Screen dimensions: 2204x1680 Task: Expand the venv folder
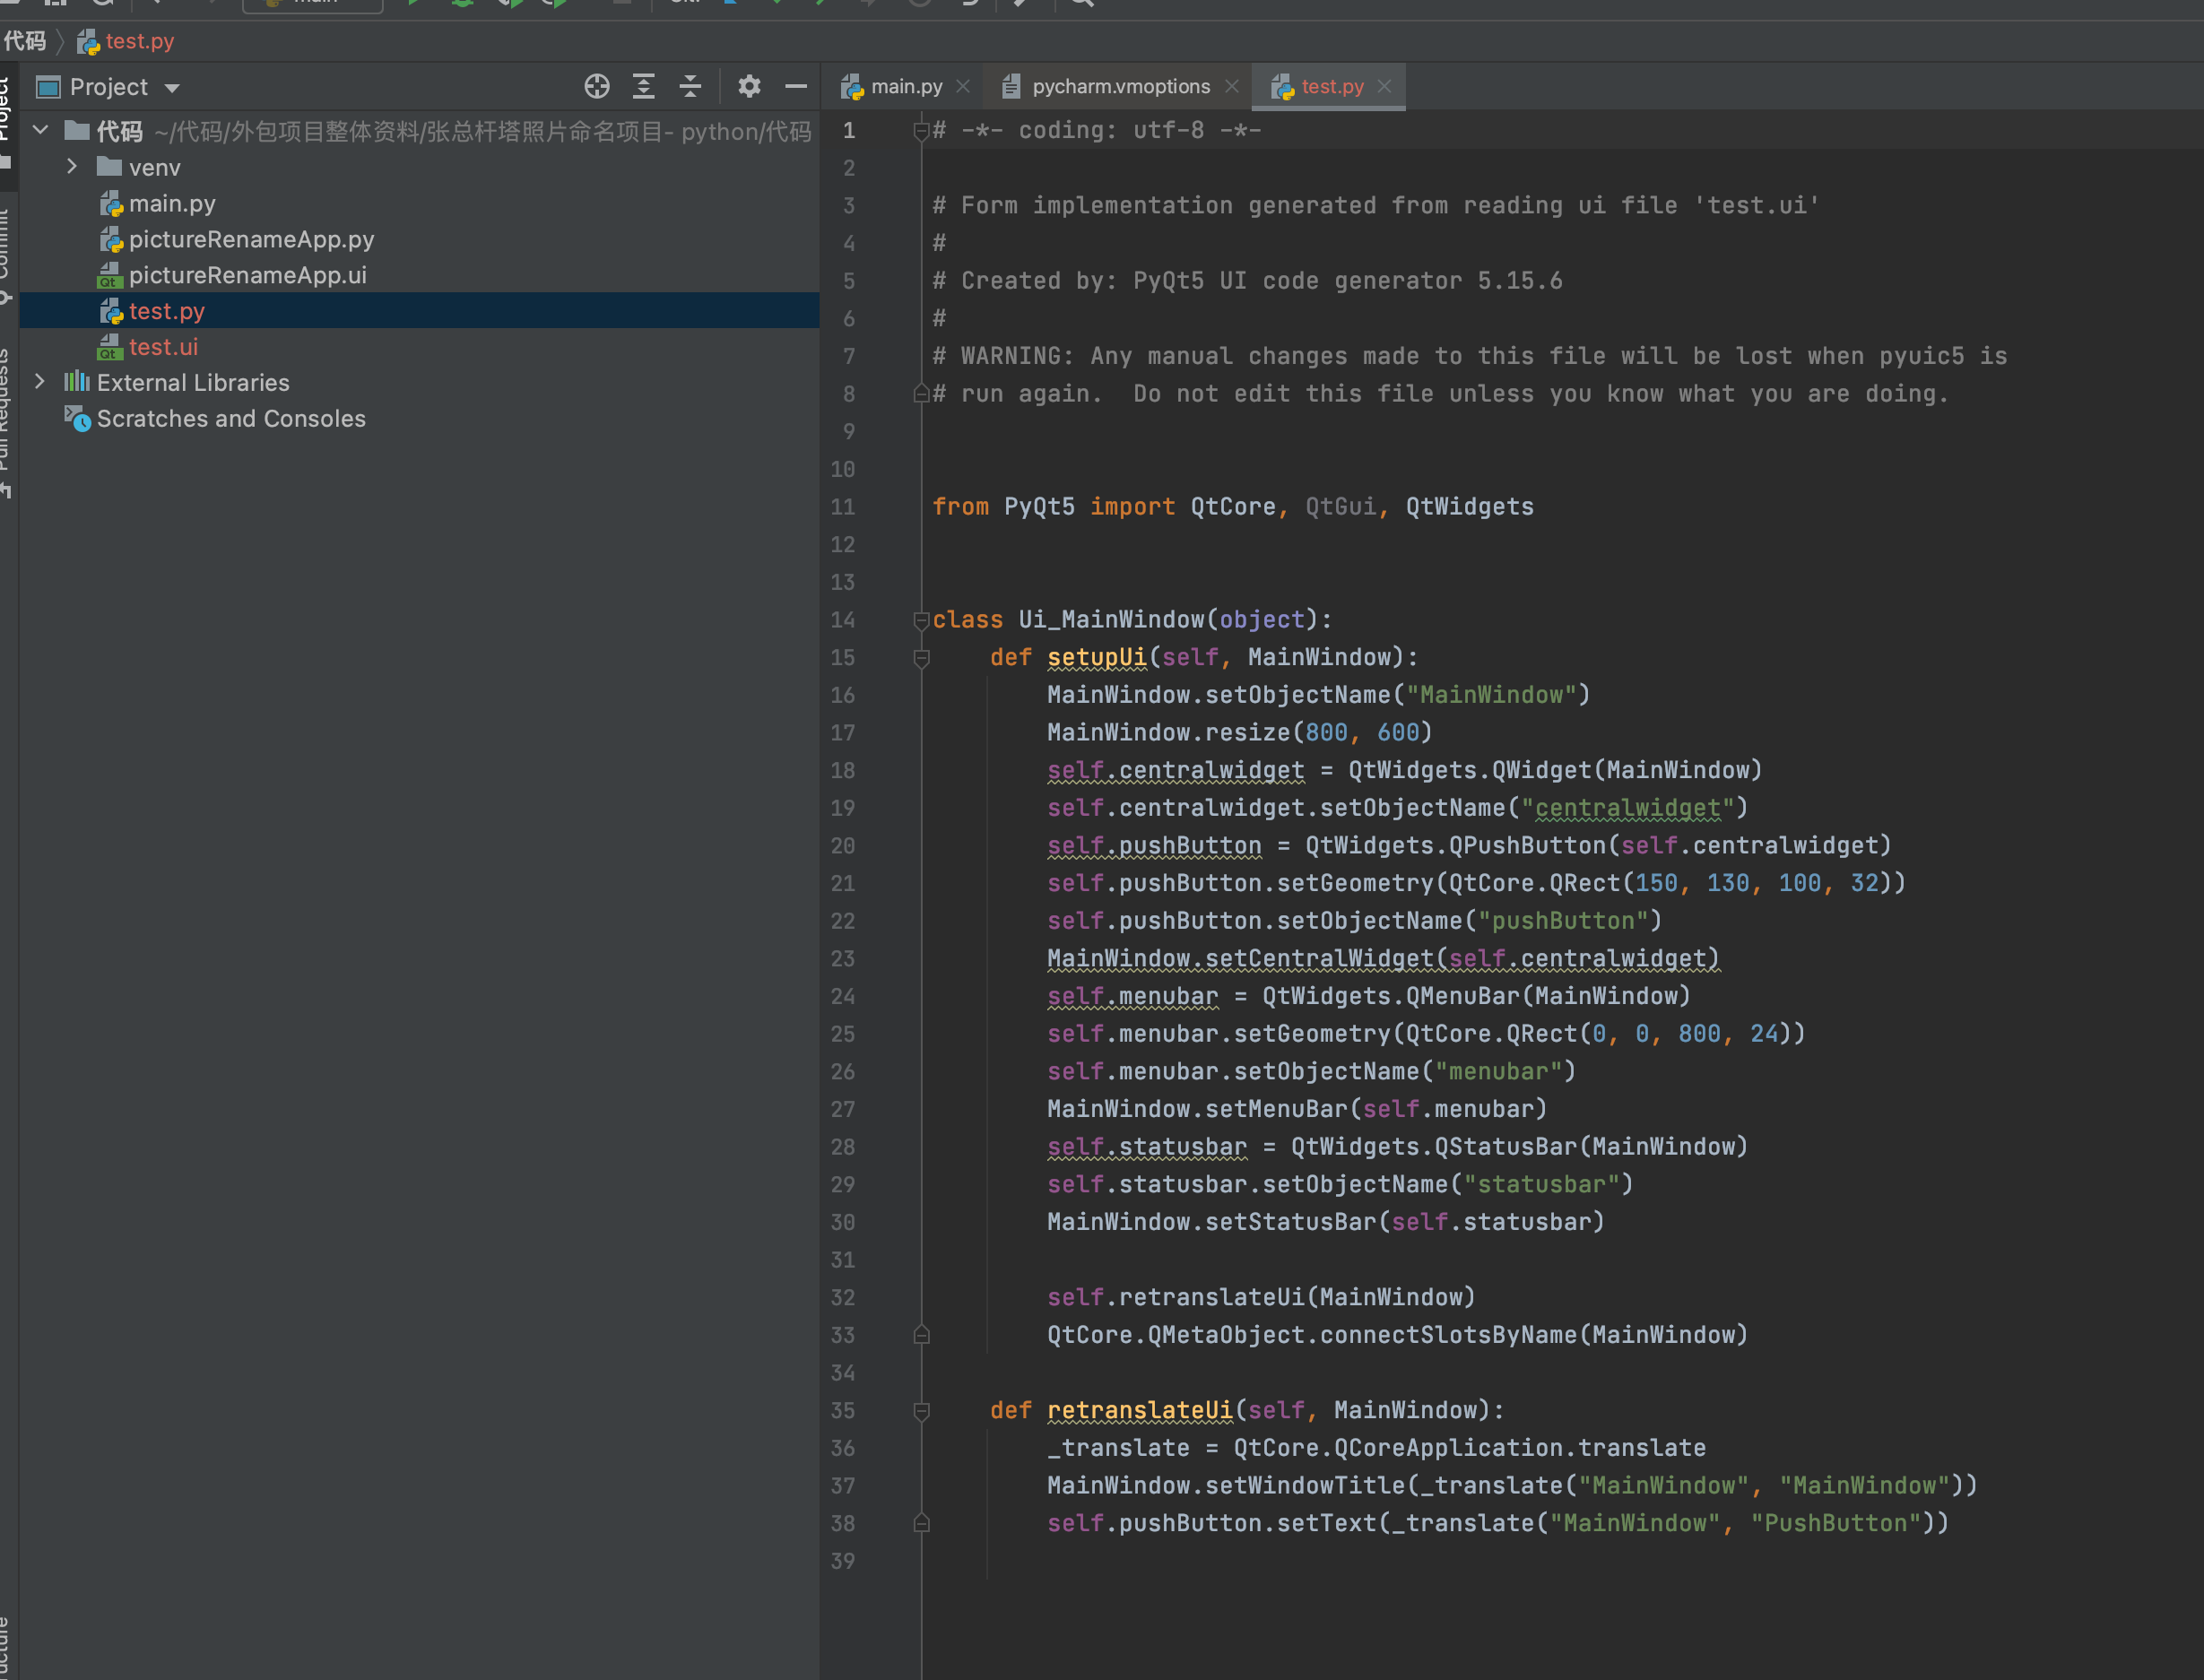tap(71, 167)
